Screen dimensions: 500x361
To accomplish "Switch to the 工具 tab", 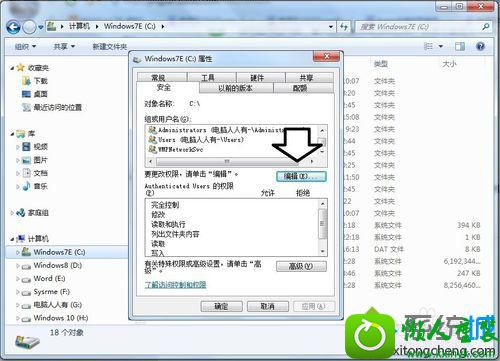I will (x=211, y=77).
